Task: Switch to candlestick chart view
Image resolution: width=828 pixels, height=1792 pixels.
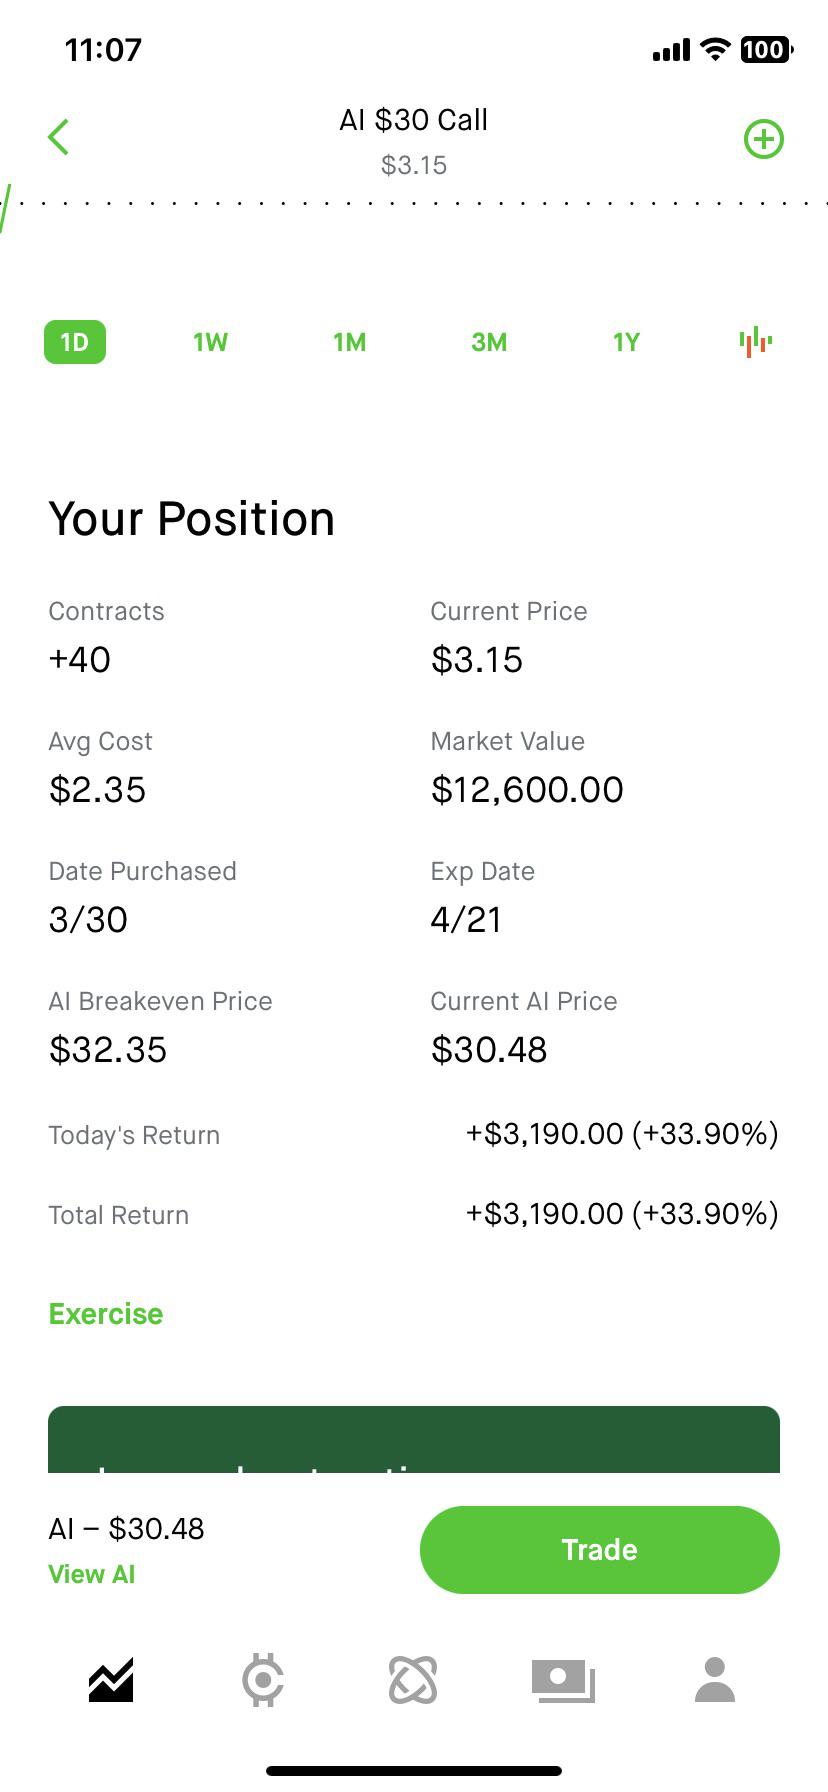Action: (755, 342)
